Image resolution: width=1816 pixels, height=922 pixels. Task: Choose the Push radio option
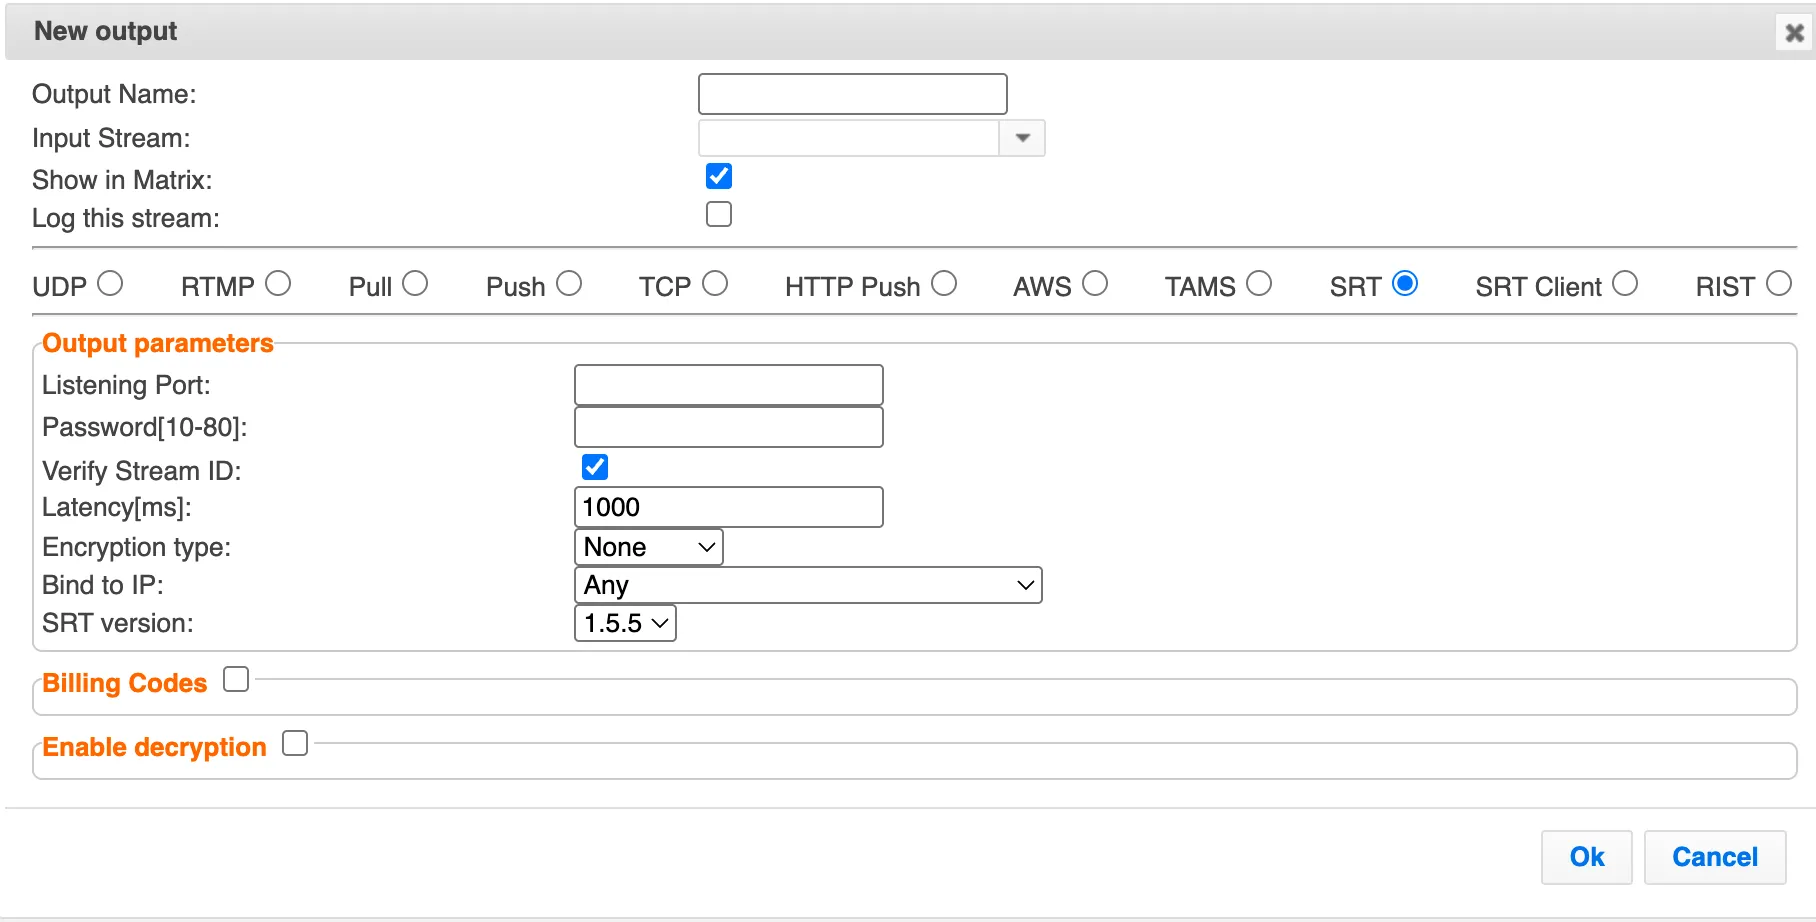(569, 284)
